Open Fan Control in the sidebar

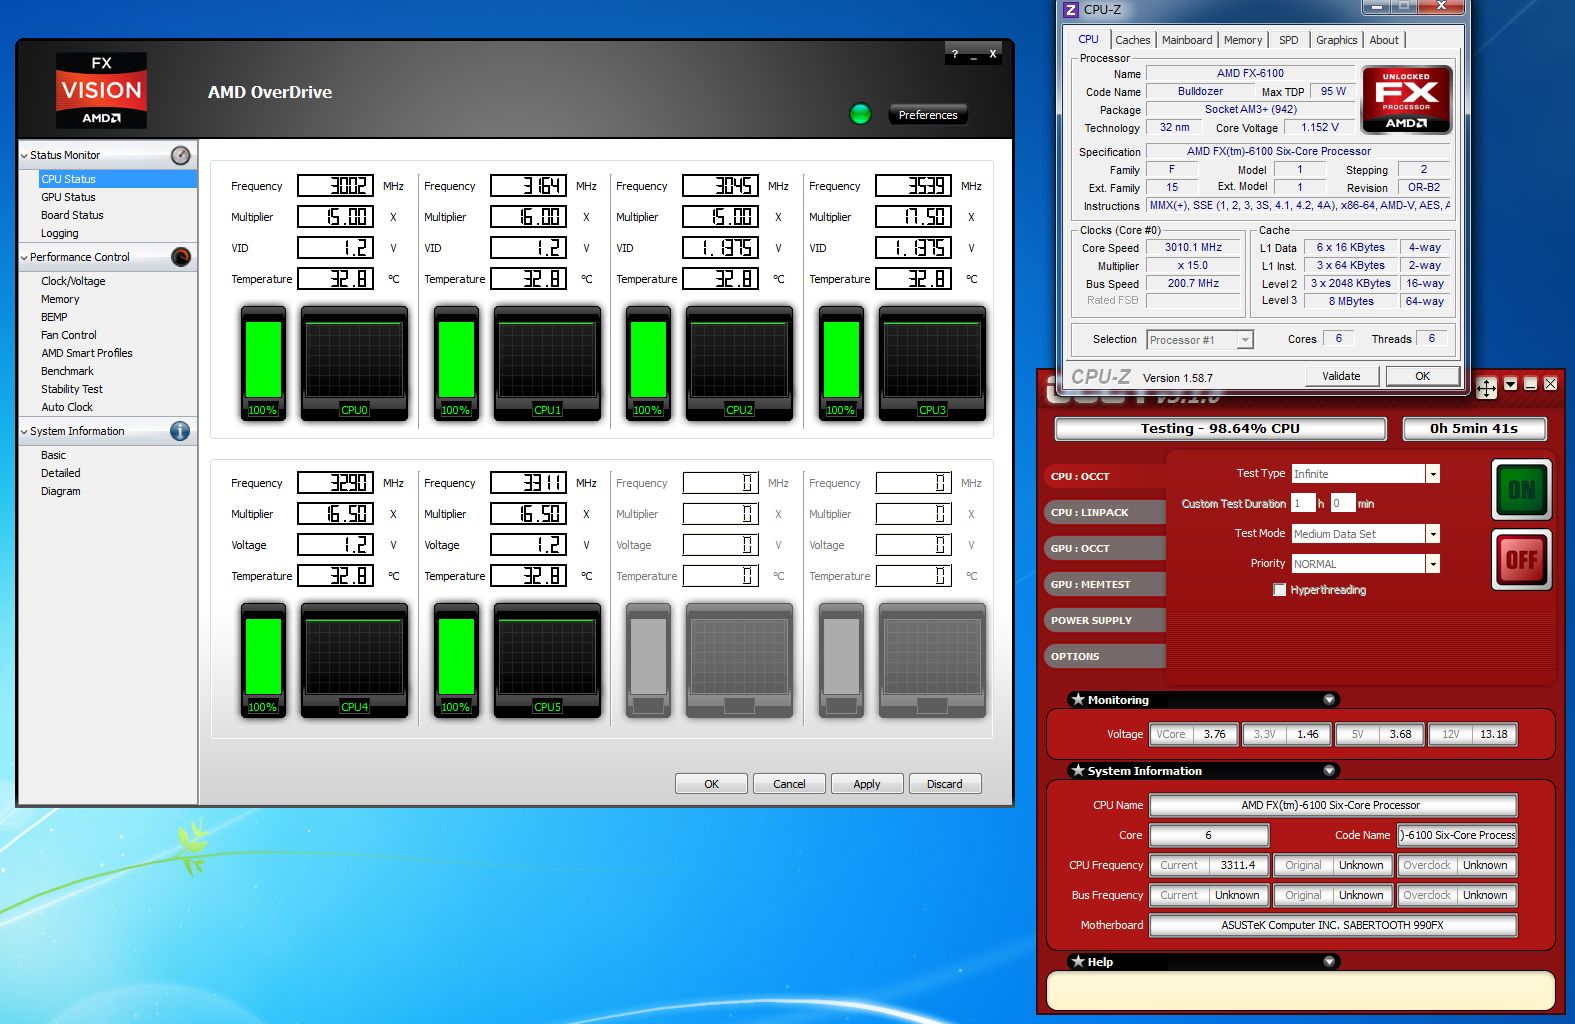coord(69,335)
